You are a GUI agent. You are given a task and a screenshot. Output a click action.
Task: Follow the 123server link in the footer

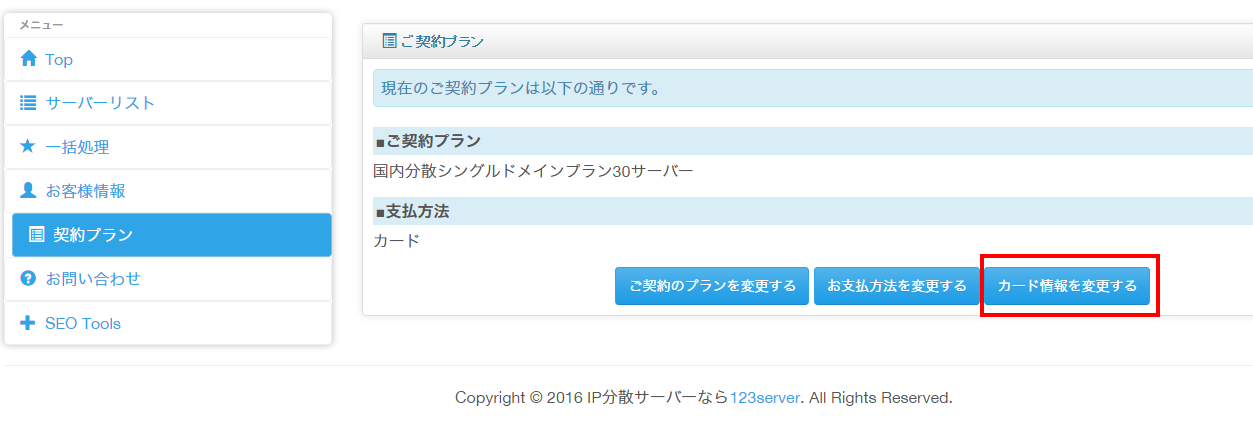tap(765, 398)
